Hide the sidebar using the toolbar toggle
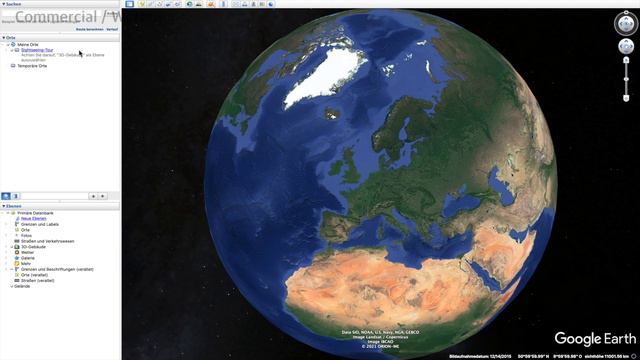Image resolution: width=640 pixels, height=360 pixels. point(129,4)
